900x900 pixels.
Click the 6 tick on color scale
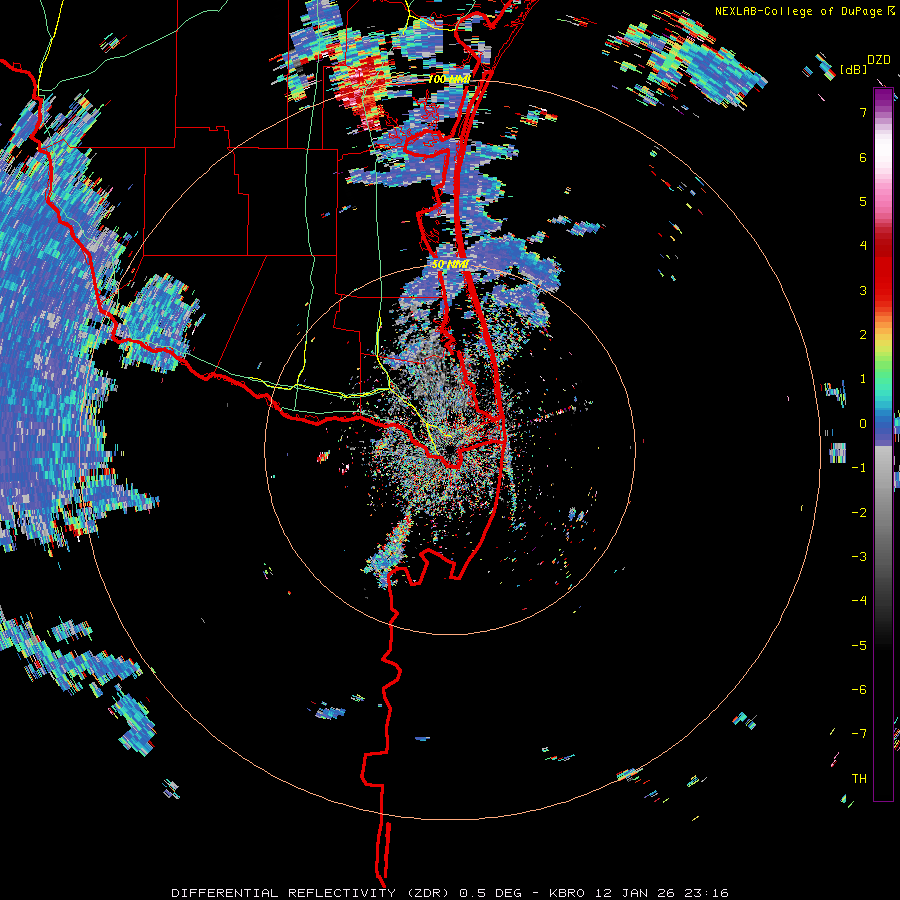pos(863,157)
